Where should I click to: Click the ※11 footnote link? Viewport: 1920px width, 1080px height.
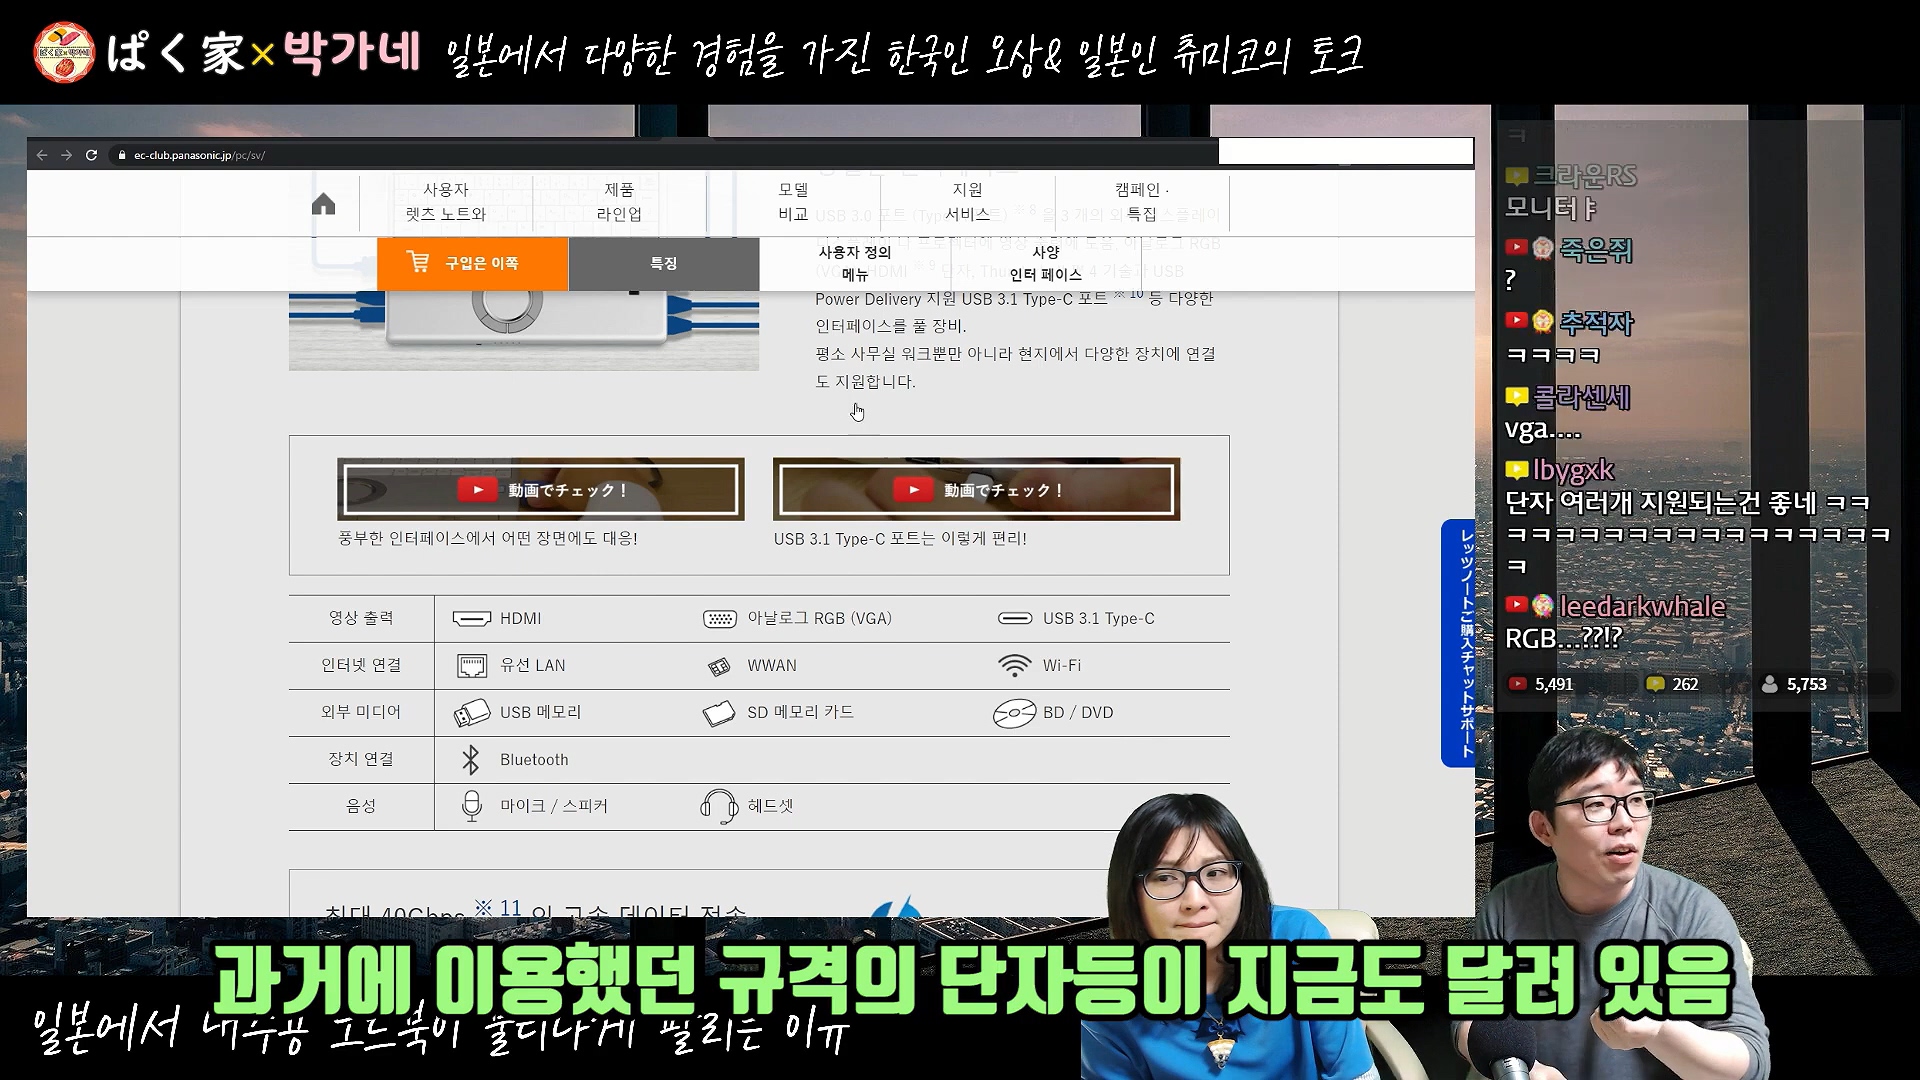tap(498, 908)
